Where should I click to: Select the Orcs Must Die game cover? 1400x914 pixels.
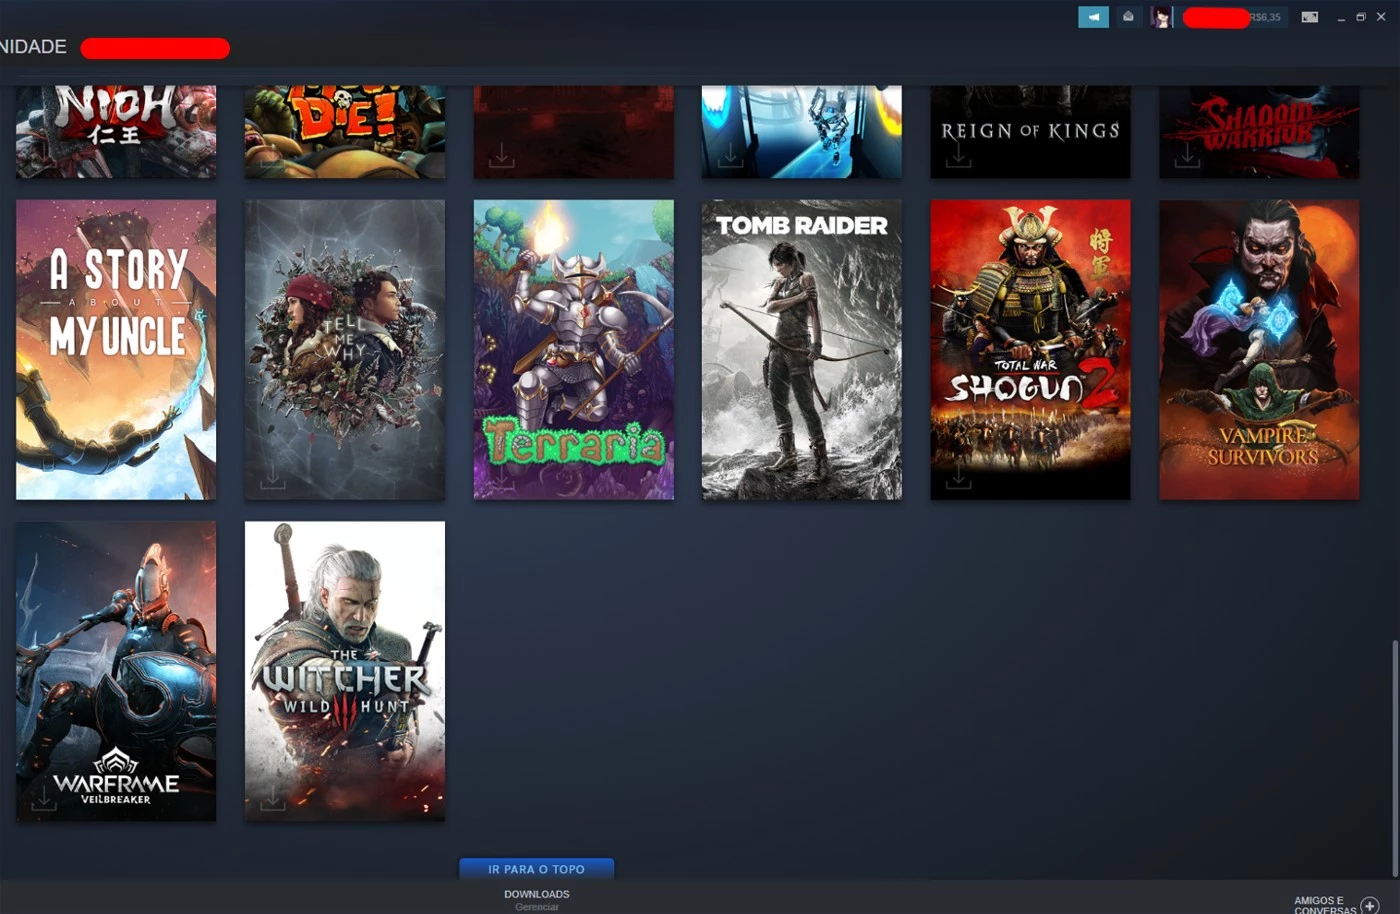(345, 131)
